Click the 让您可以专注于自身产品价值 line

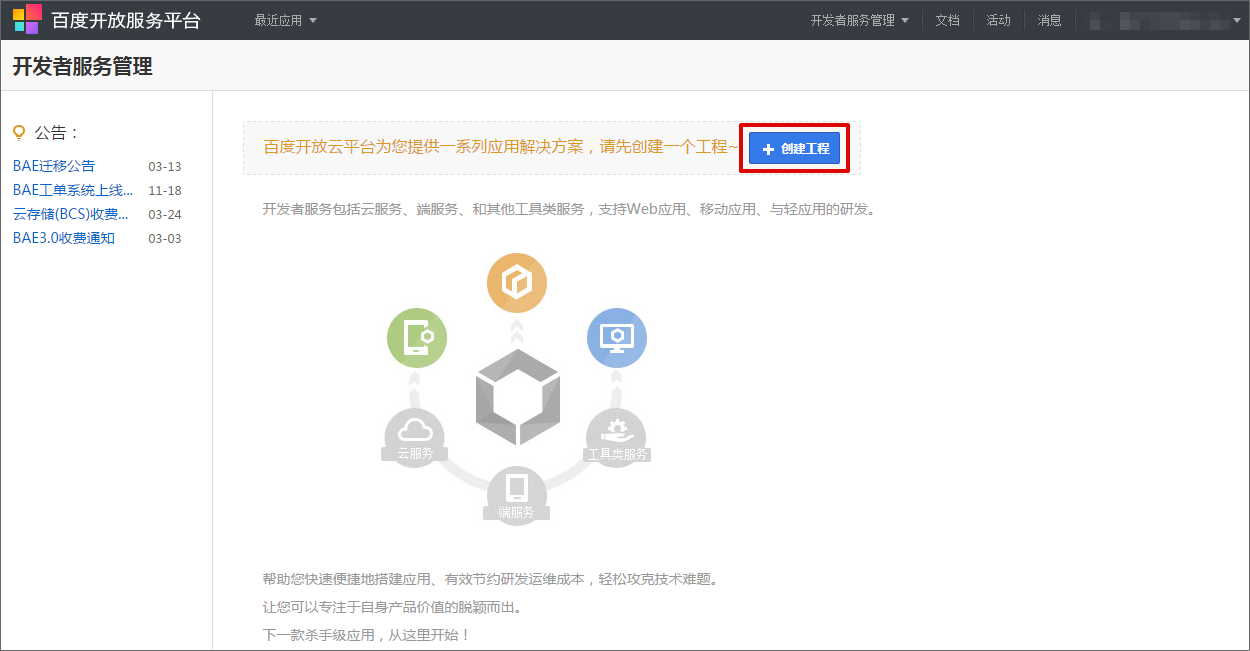coord(392,607)
